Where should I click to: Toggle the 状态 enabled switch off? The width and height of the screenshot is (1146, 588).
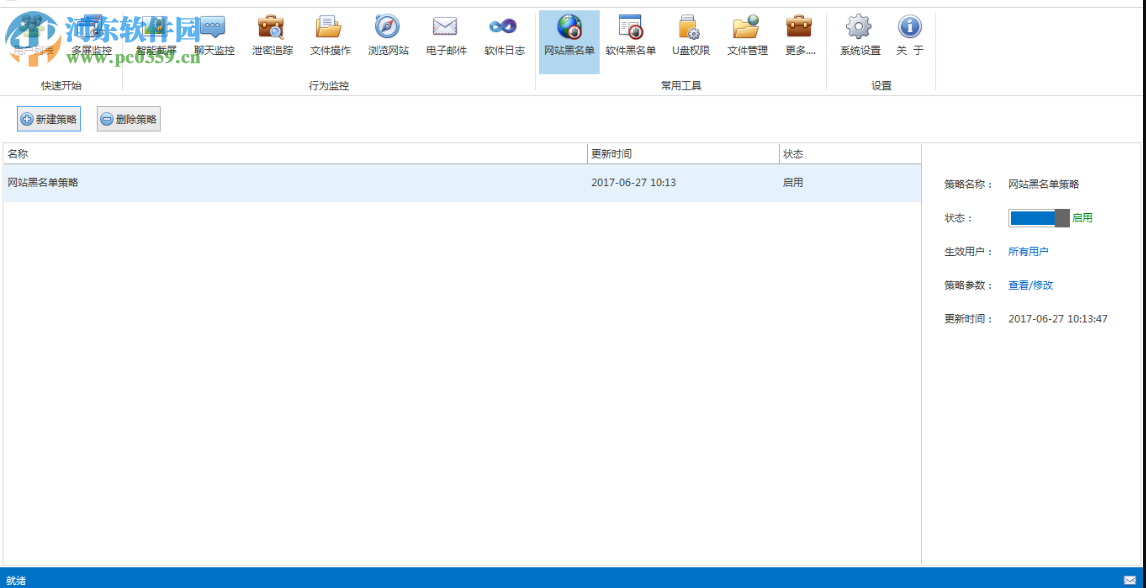point(1039,218)
